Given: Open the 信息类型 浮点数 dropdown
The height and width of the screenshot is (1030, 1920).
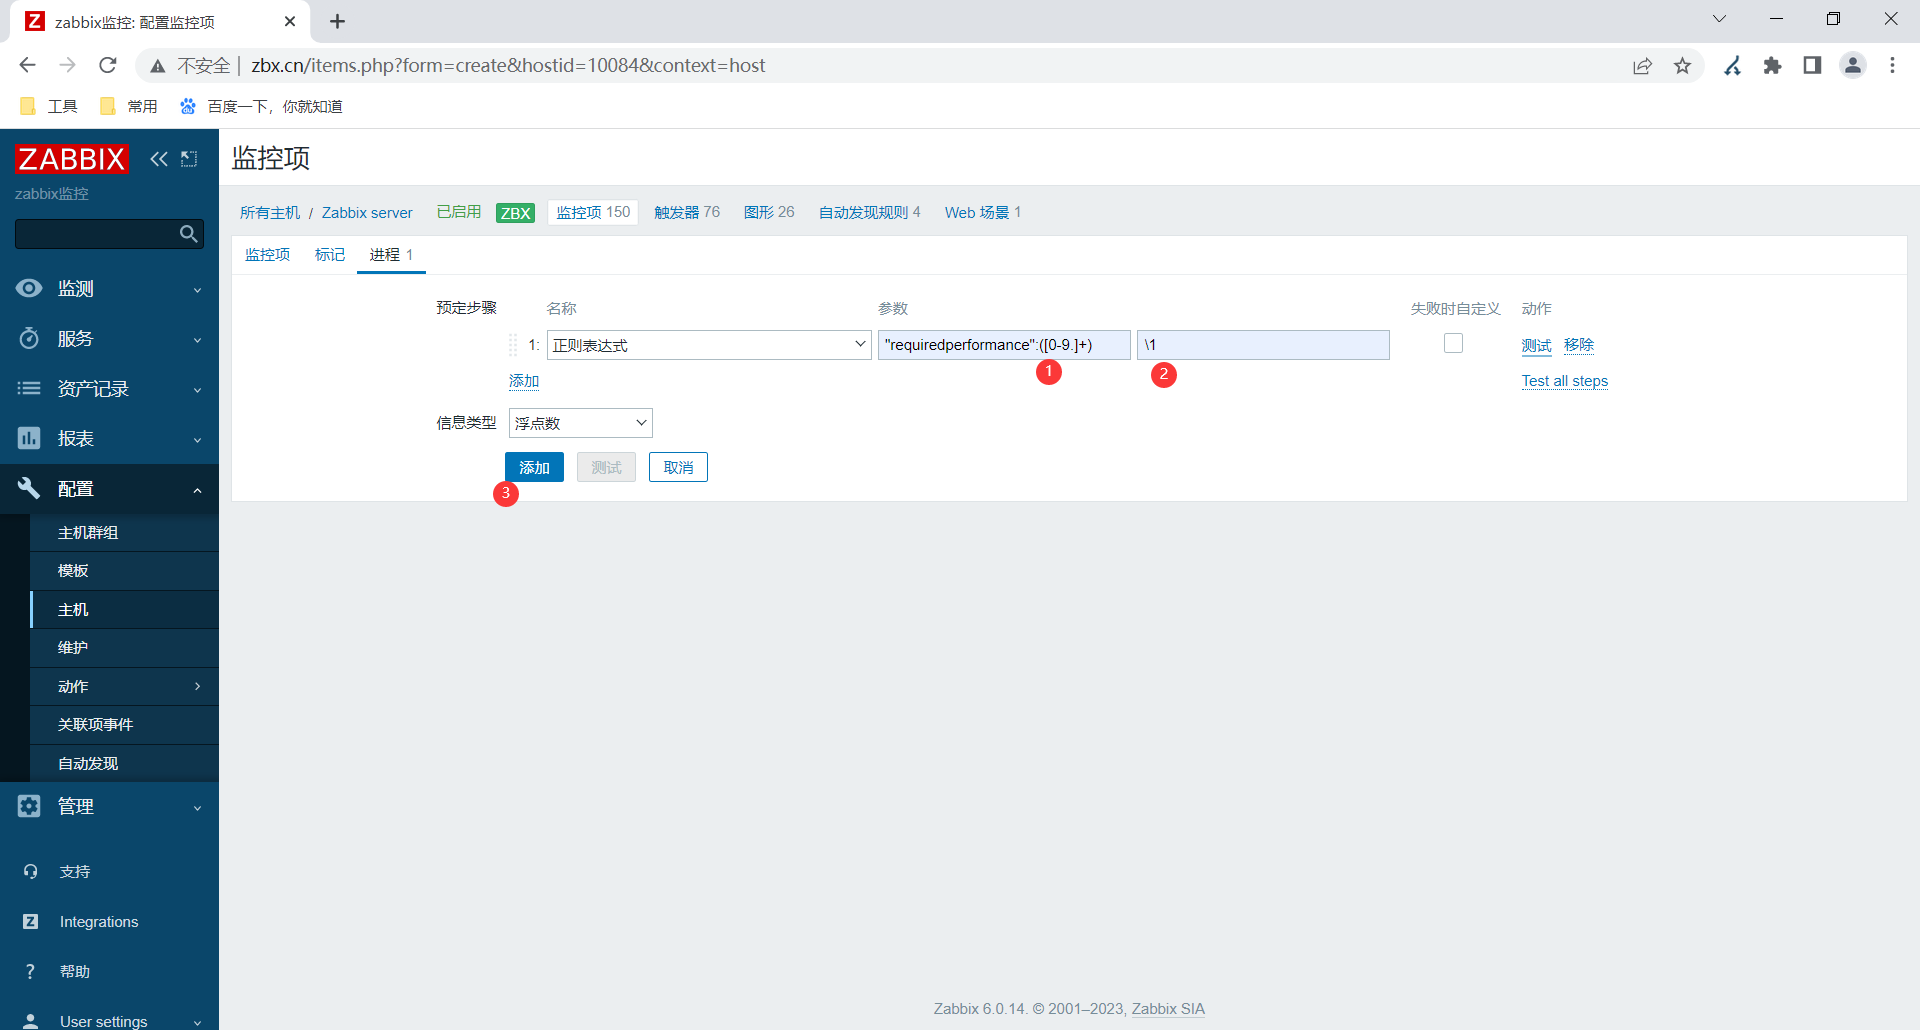Looking at the screenshot, I should pyautogui.click(x=581, y=423).
